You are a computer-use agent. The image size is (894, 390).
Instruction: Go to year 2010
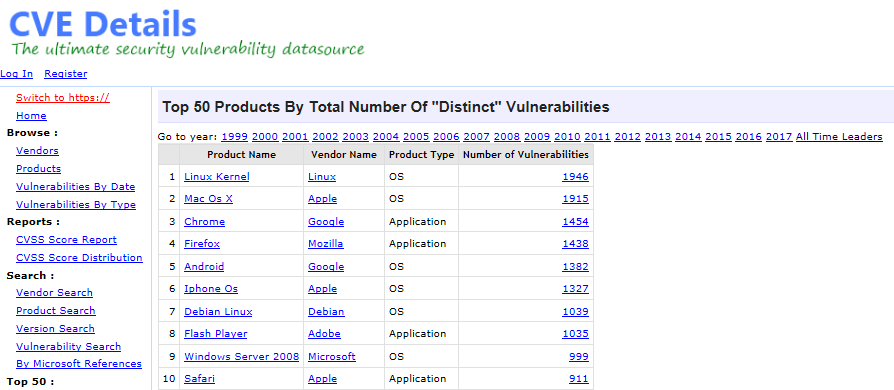point(567,137)
